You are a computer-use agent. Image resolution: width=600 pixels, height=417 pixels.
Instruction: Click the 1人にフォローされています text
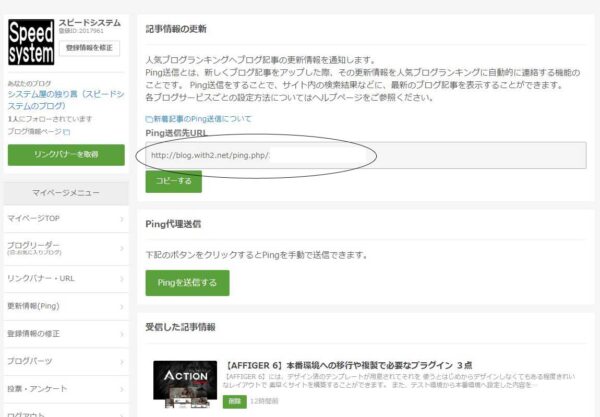click(50, 119)
